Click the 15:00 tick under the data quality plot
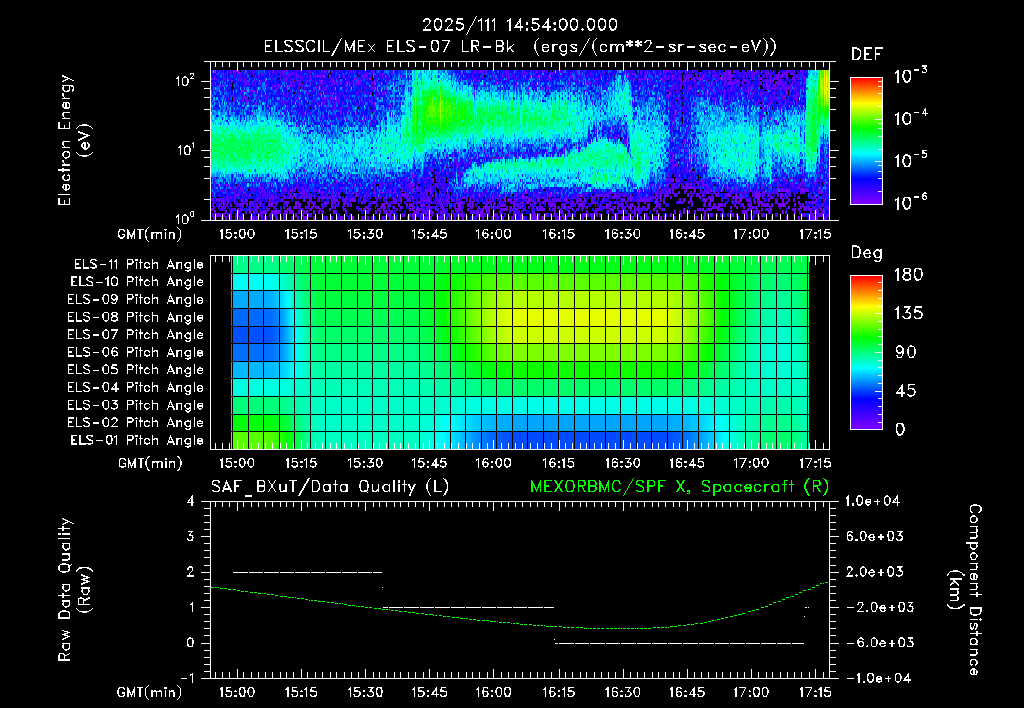Viewport: 1024px width, 708px height. point(236,692)
